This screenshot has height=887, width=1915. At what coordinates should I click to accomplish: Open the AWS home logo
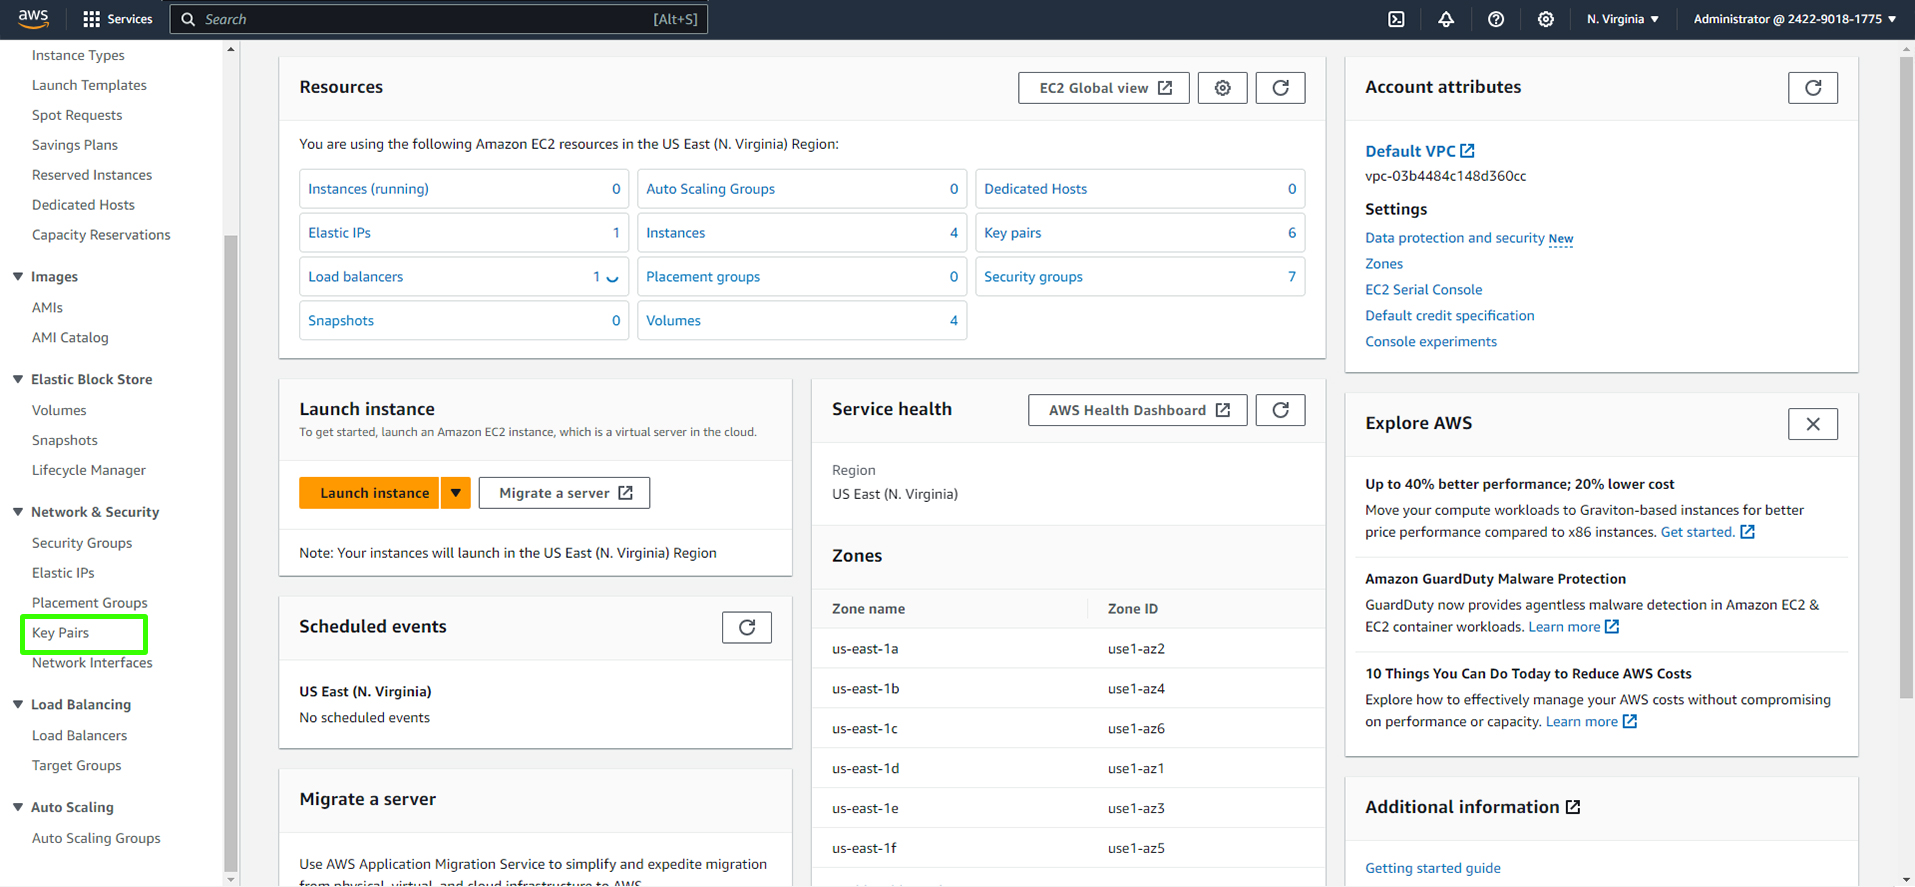tap(33, 18)
